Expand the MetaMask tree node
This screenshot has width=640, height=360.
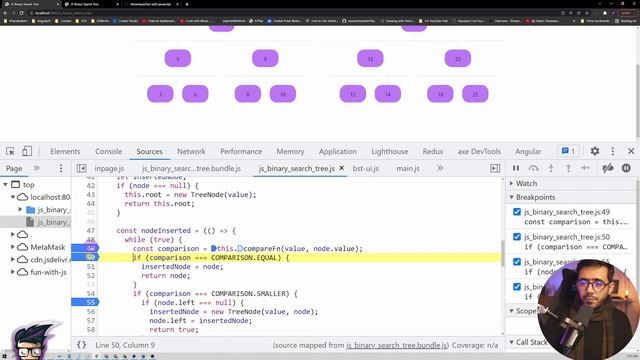(13, 247)
